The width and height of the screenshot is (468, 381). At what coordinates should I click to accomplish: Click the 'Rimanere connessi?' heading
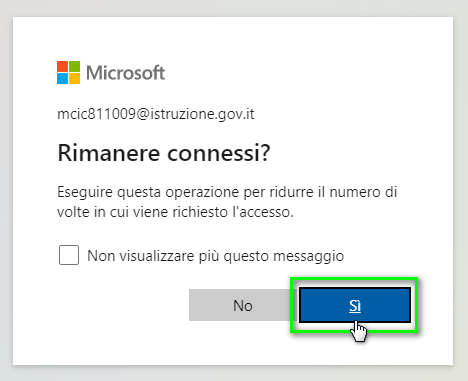[x=164, y=153]
